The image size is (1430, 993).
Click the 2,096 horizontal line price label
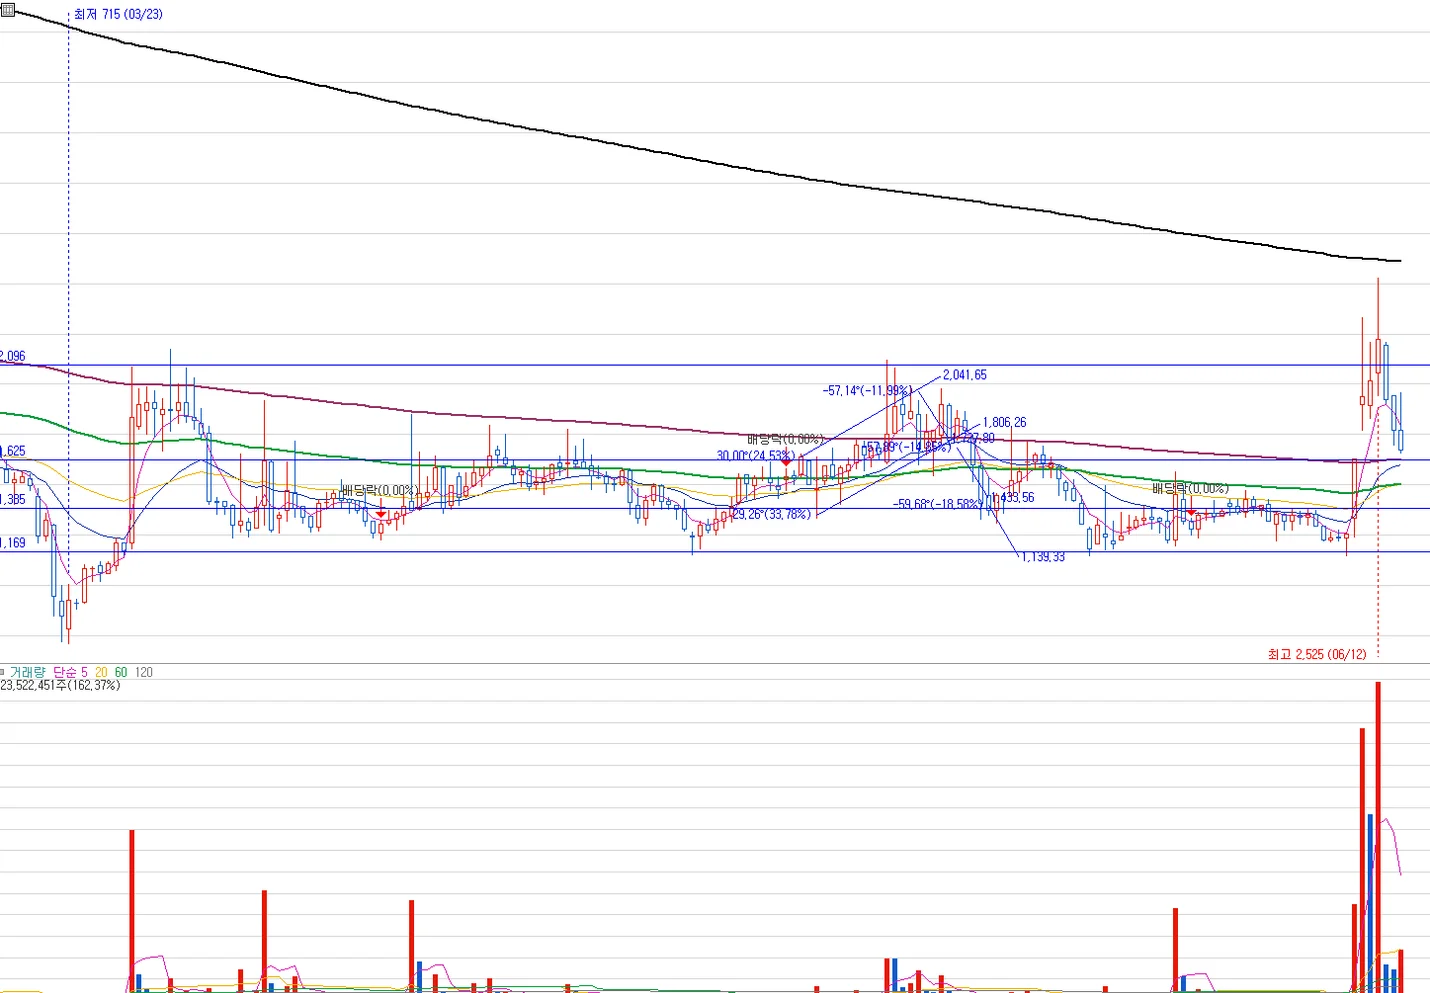coord(13,356)
